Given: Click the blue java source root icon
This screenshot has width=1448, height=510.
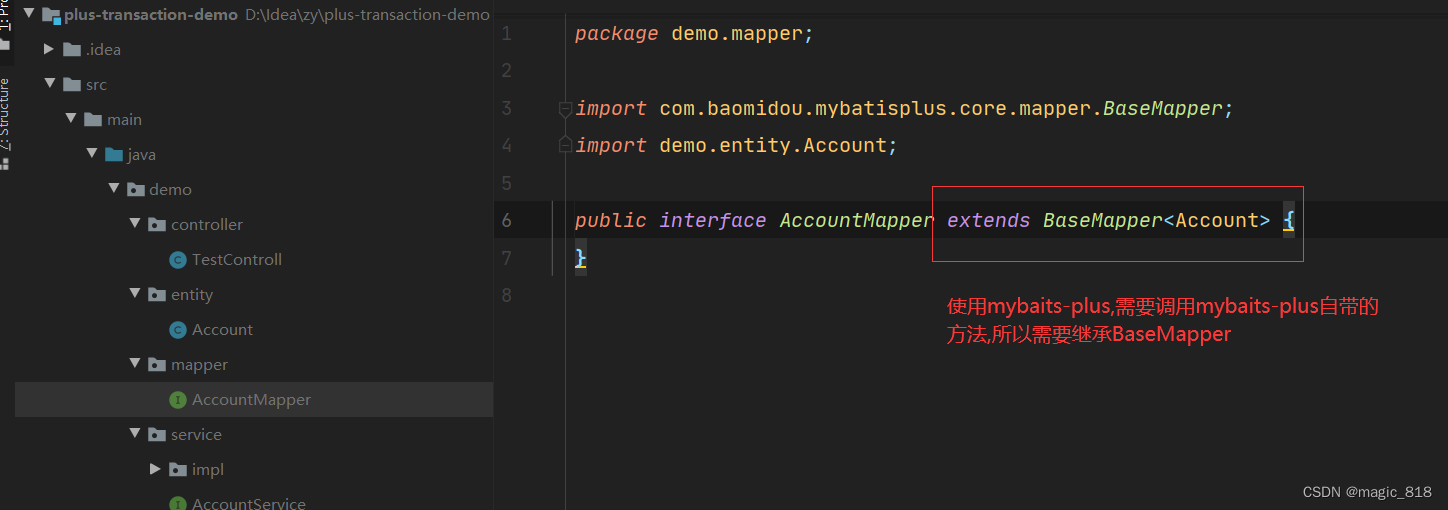Looking at the screenshot, I should (x=114, y=154).
